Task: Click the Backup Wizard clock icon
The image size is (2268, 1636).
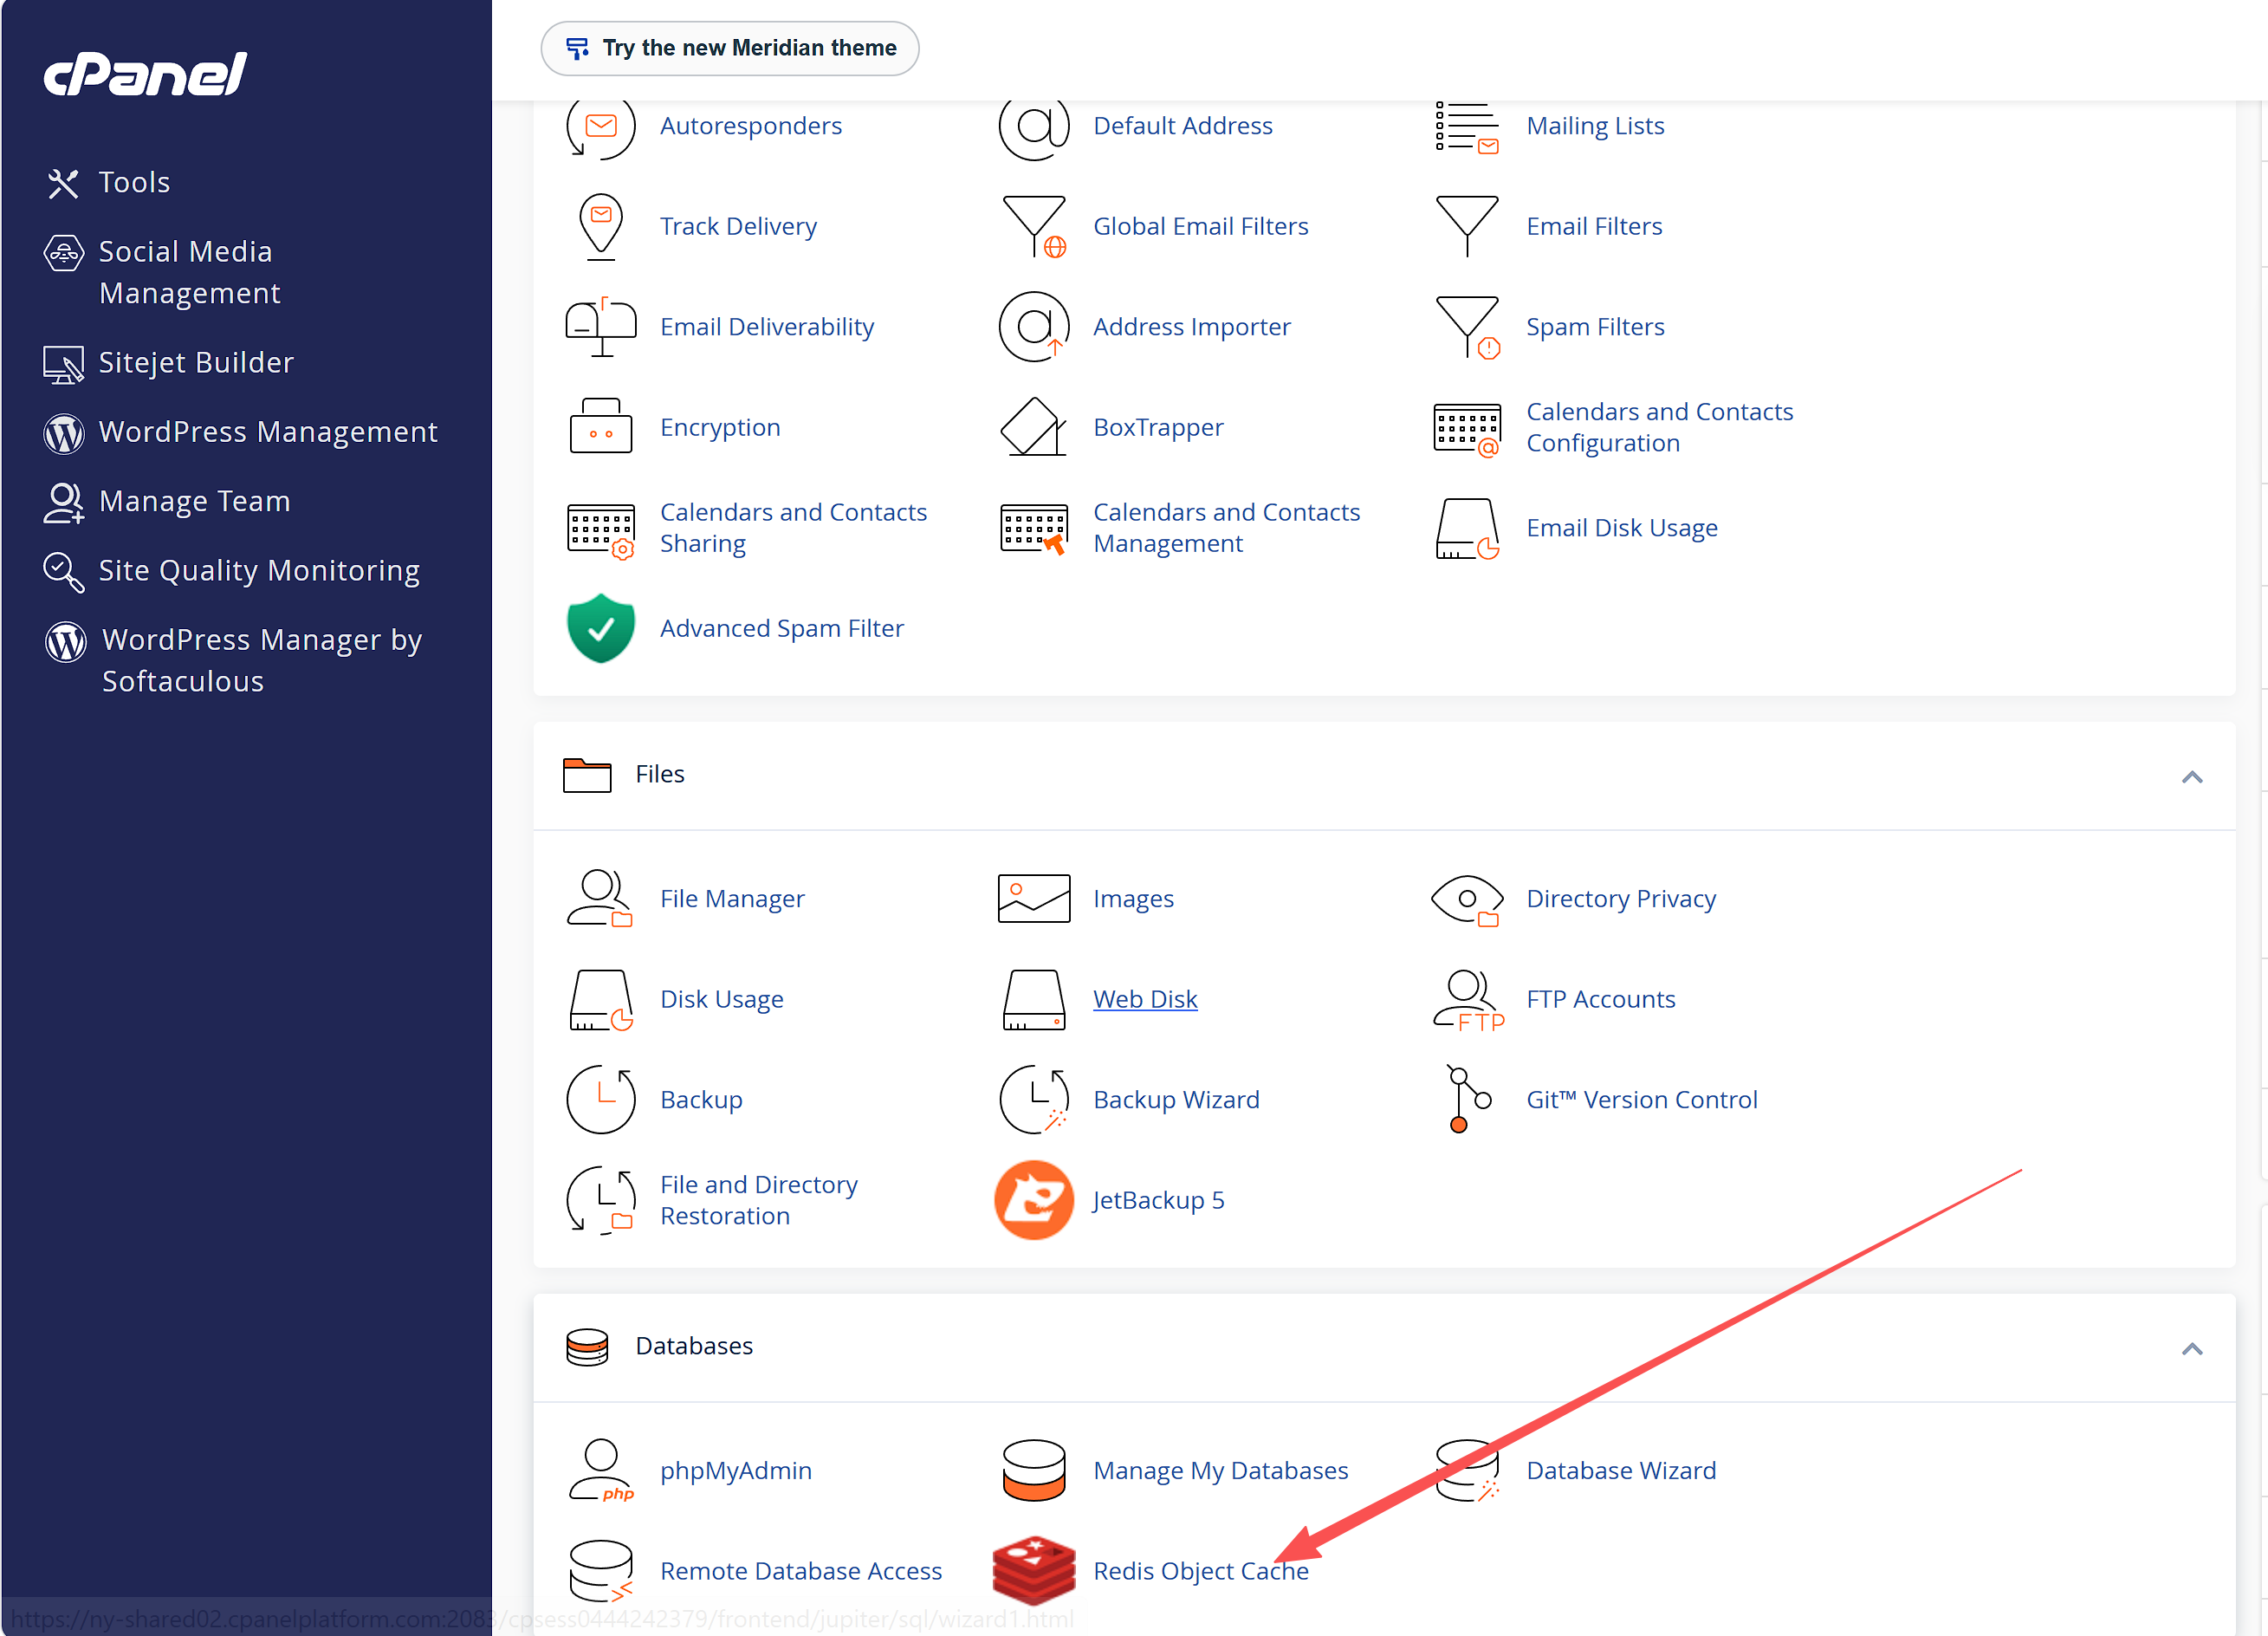Action: 1034,1100
